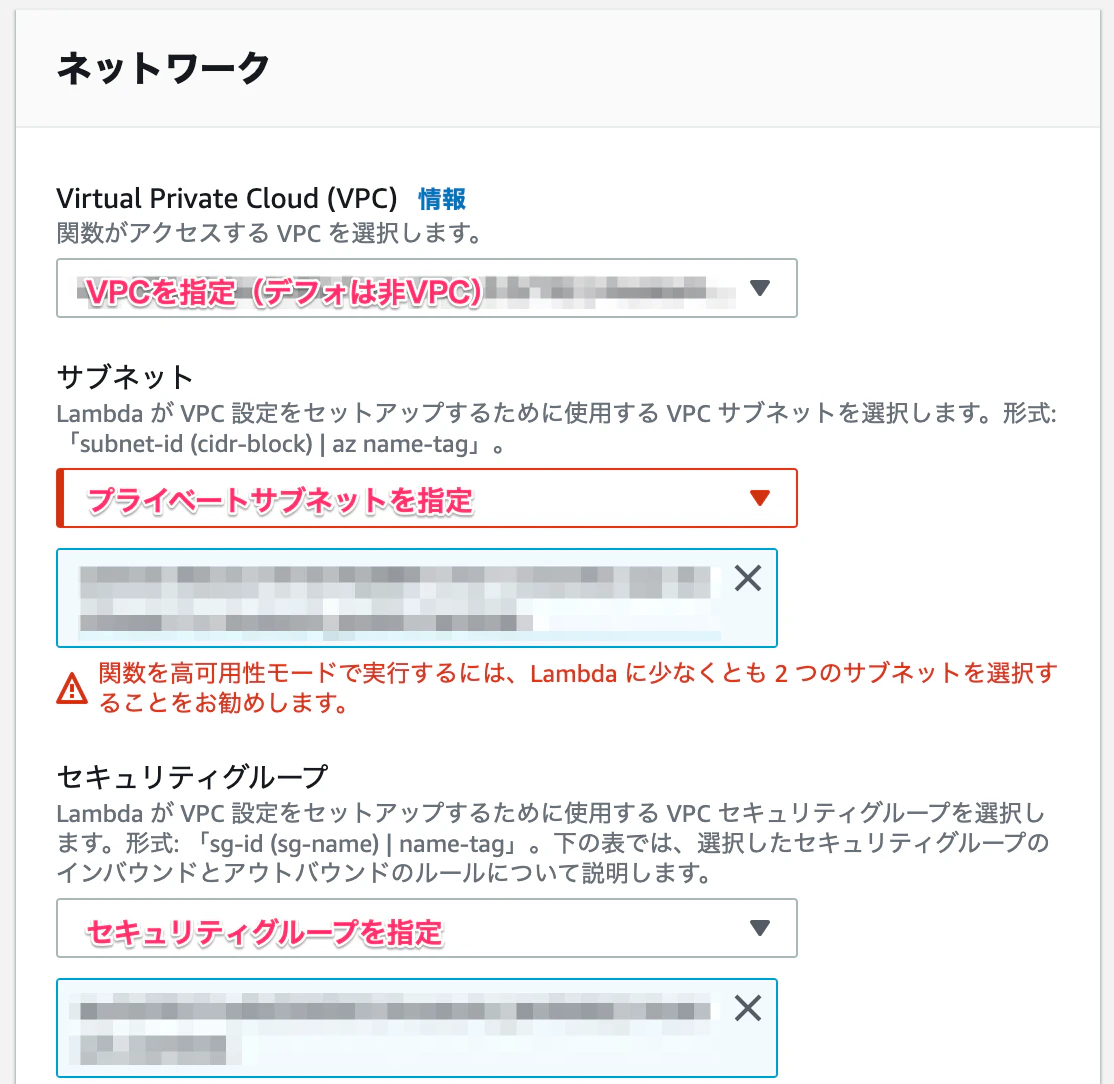This screenshot has height=1084, width=1114.
Task: Click the subnet-id (cidr-block) format description
Action: point(556,428)
